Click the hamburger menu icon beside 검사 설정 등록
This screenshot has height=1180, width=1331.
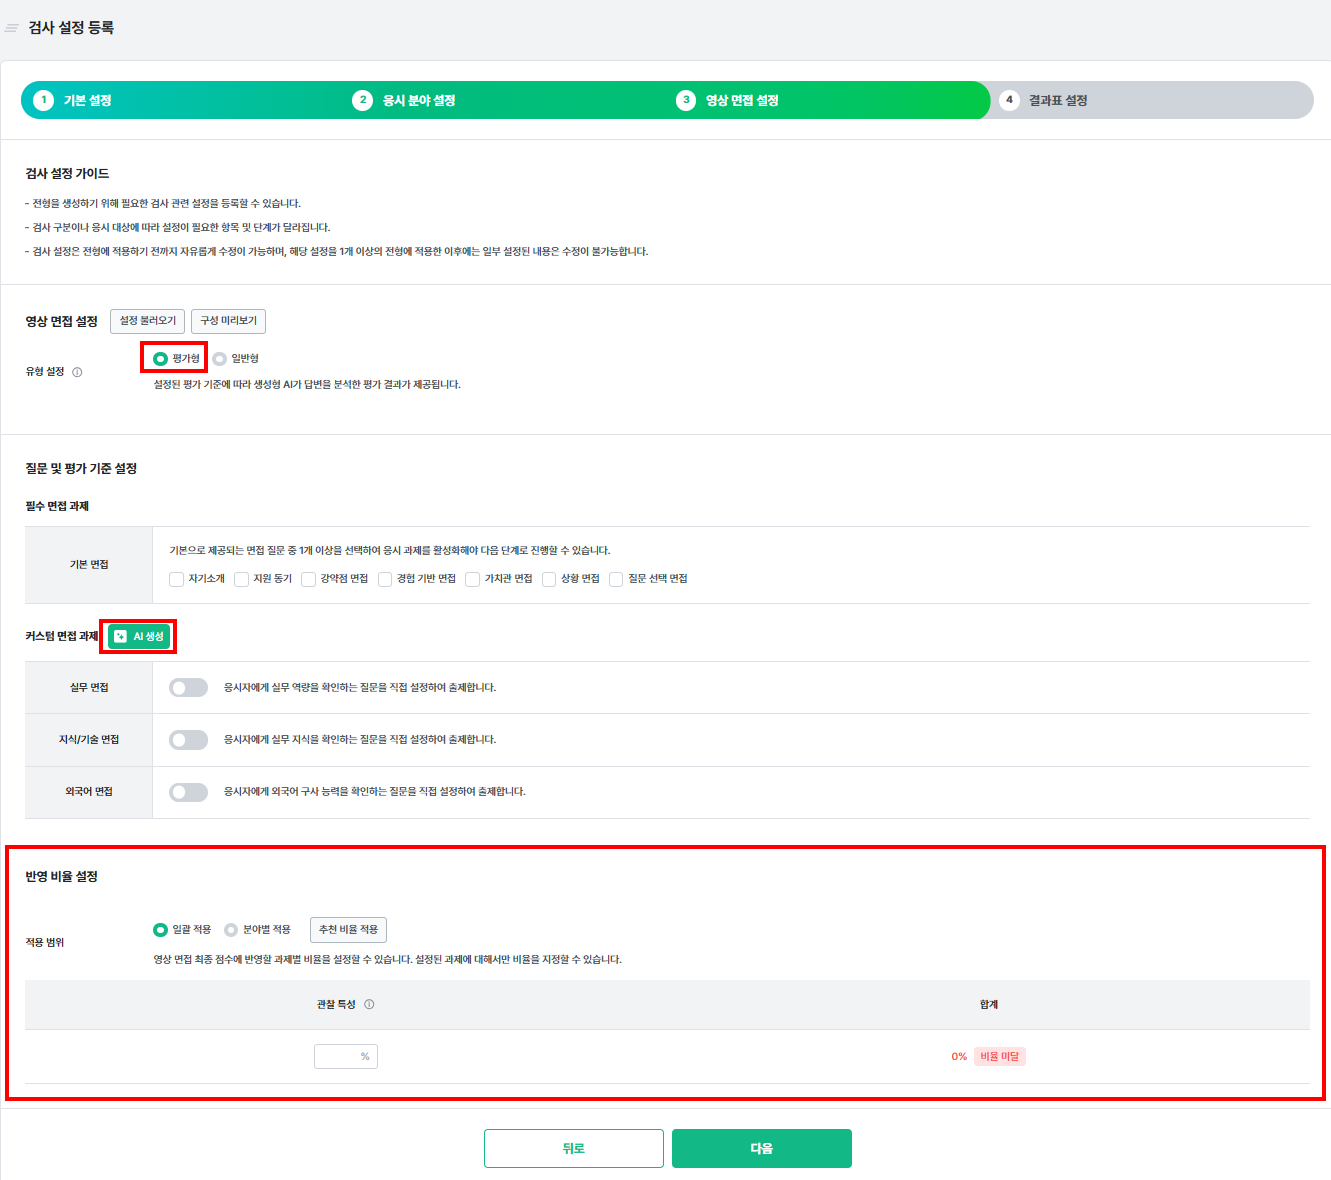[x=12, y=28]
